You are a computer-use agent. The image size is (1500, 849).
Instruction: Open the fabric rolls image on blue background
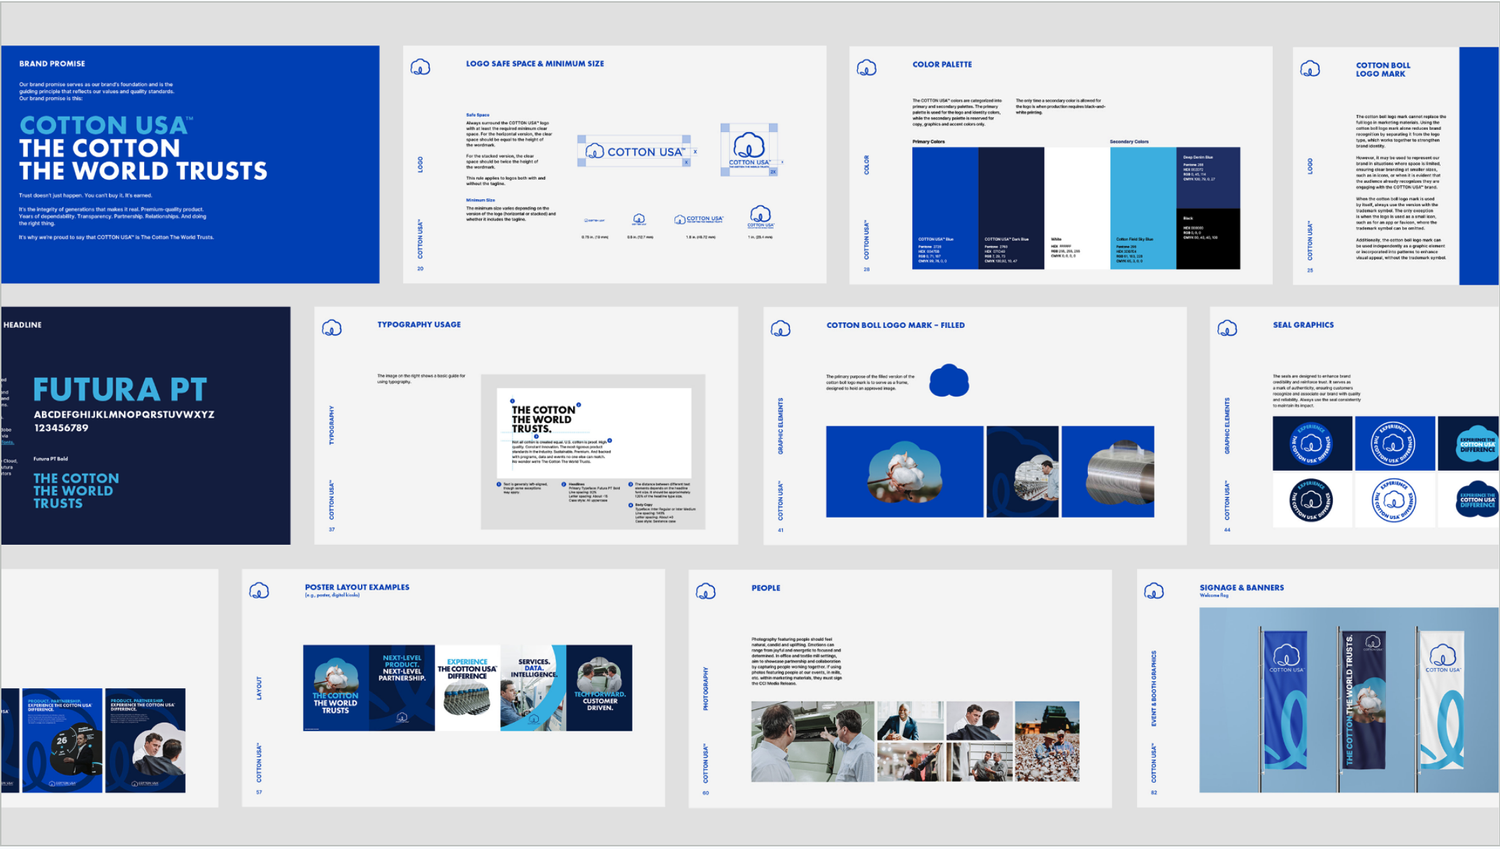[x=1108, y=472]
